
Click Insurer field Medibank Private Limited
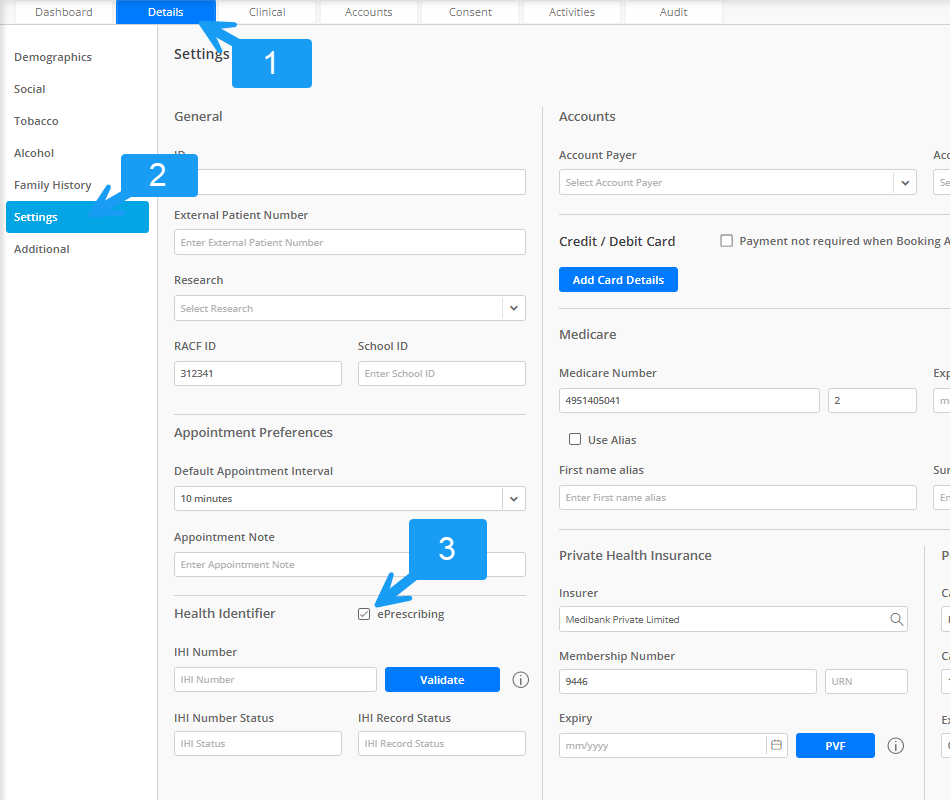[733, 619]
